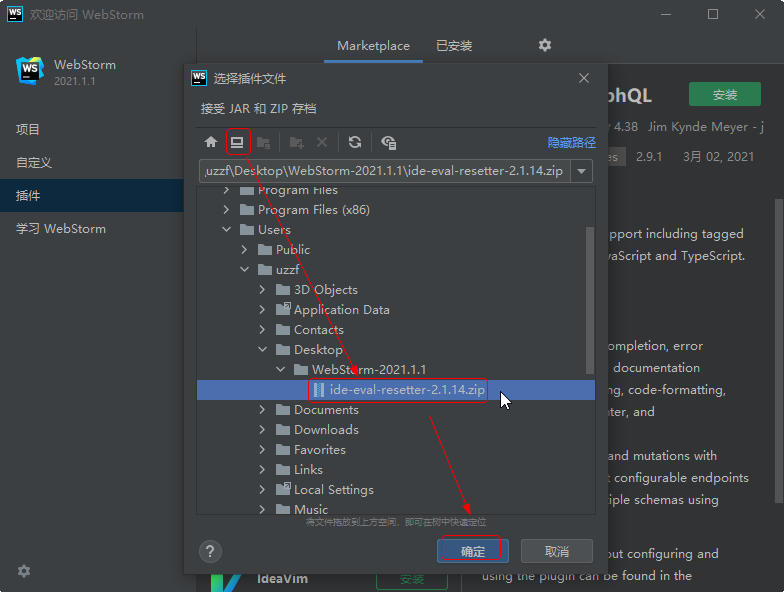Select the Public folder name
This screenshot has height=592, width=784.
pyautogui.click(x=292, y=250)
